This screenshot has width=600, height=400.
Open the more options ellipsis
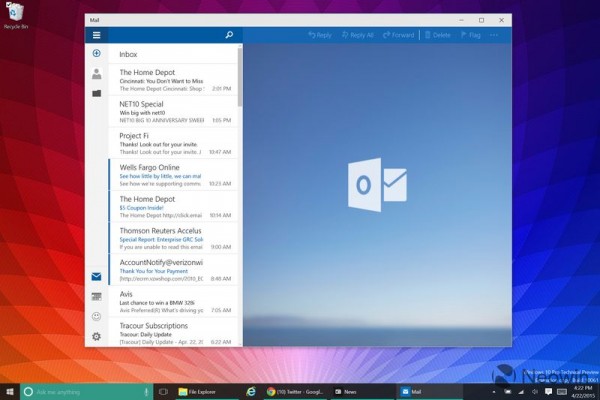(497, 35)
